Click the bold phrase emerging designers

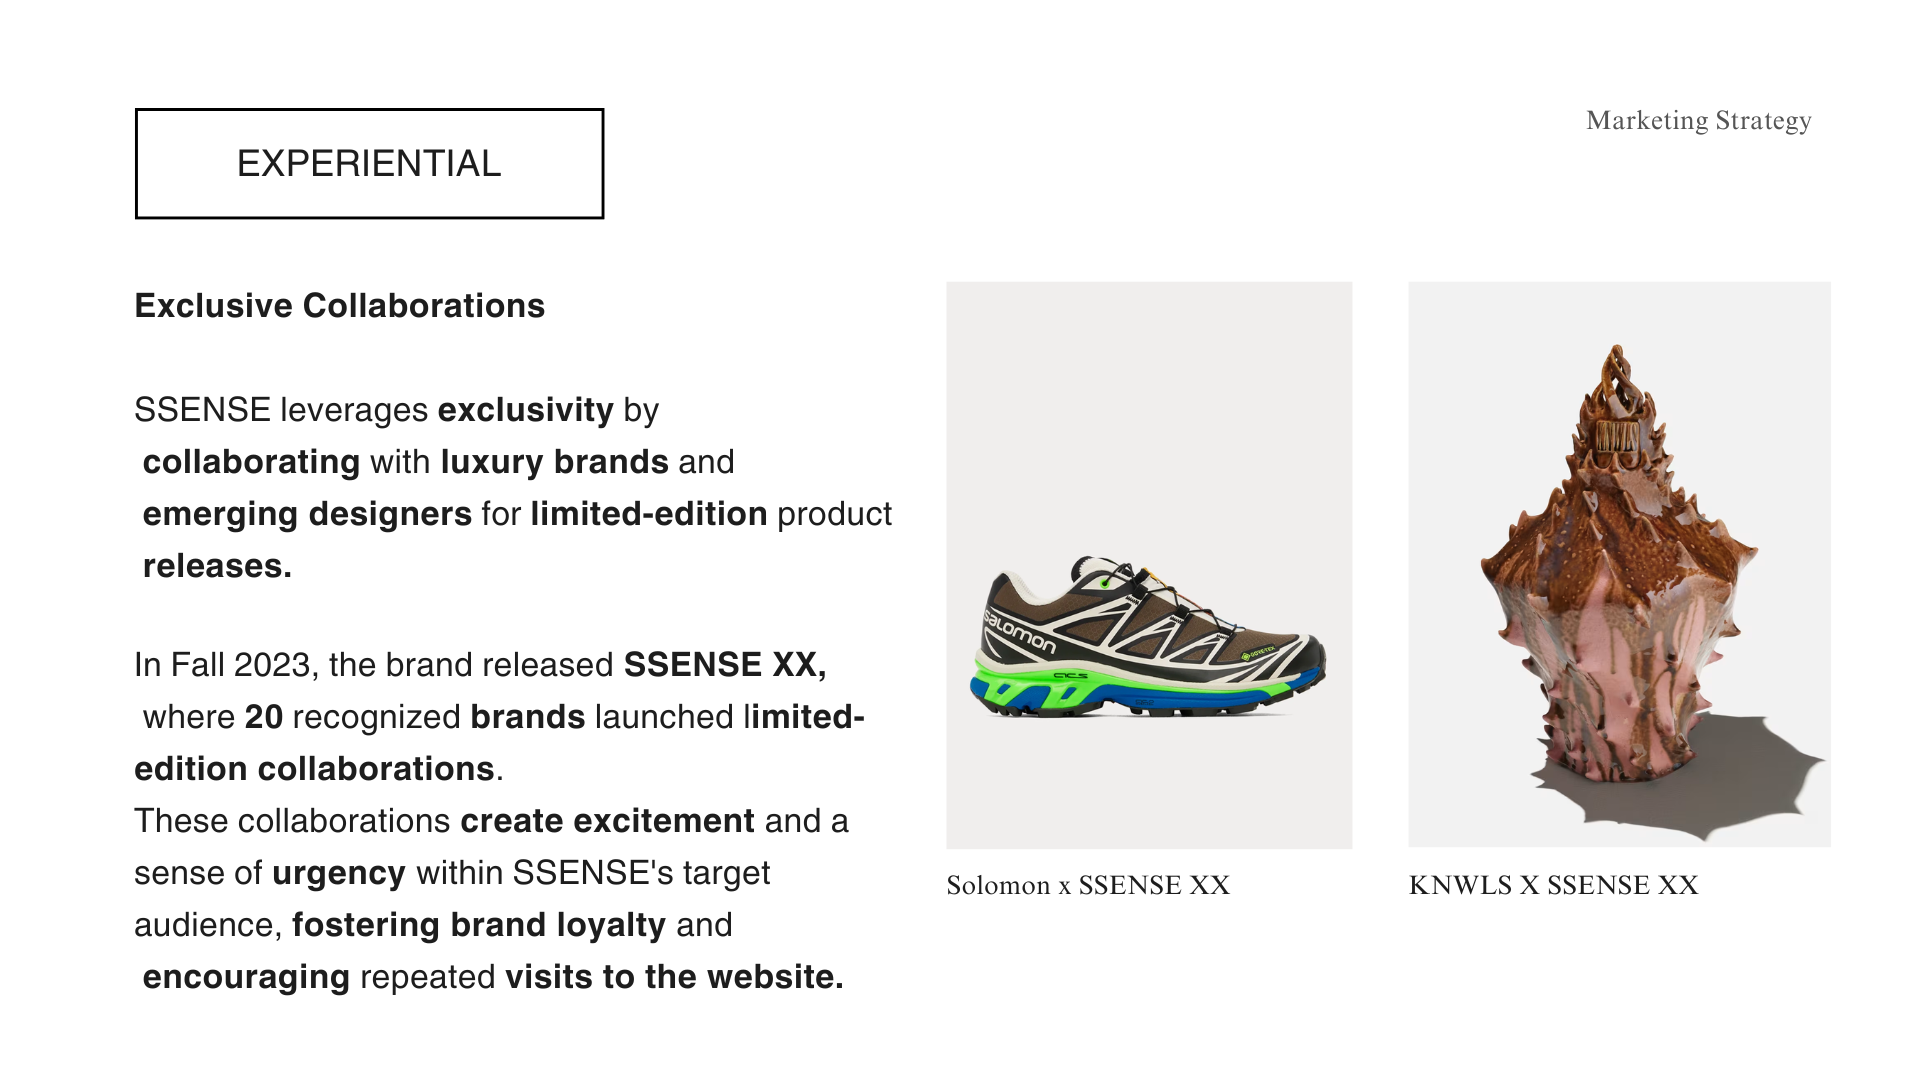coord(307,514)
